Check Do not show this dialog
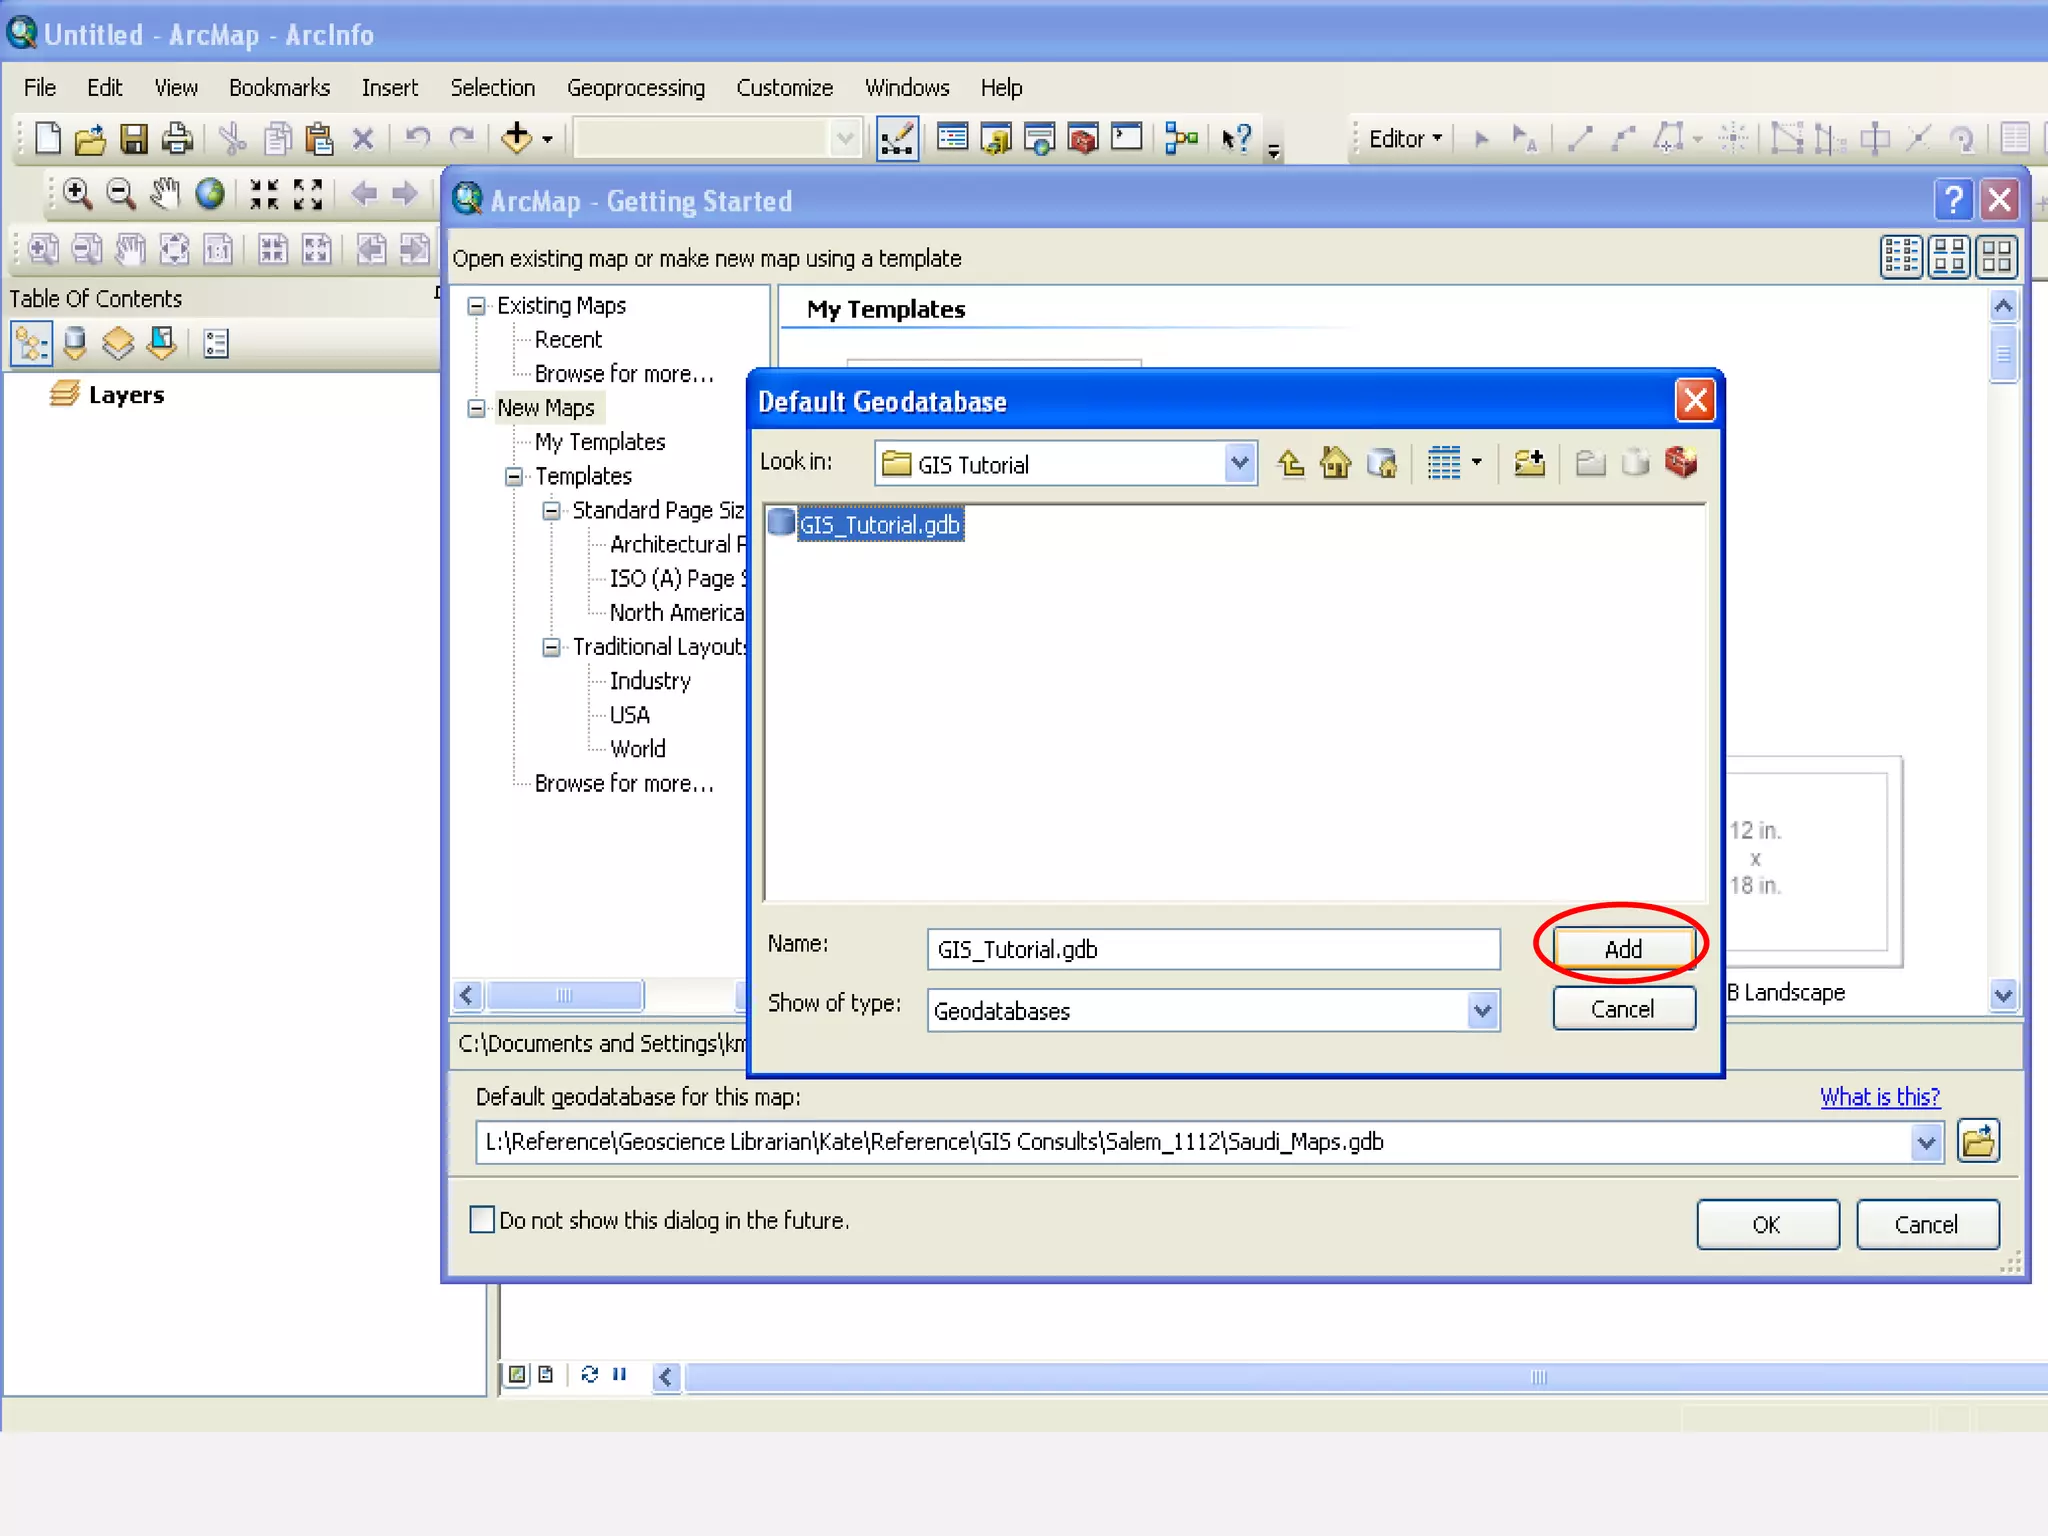This screenshot has height=1536, width=2048. click(x=482, y=1219)
